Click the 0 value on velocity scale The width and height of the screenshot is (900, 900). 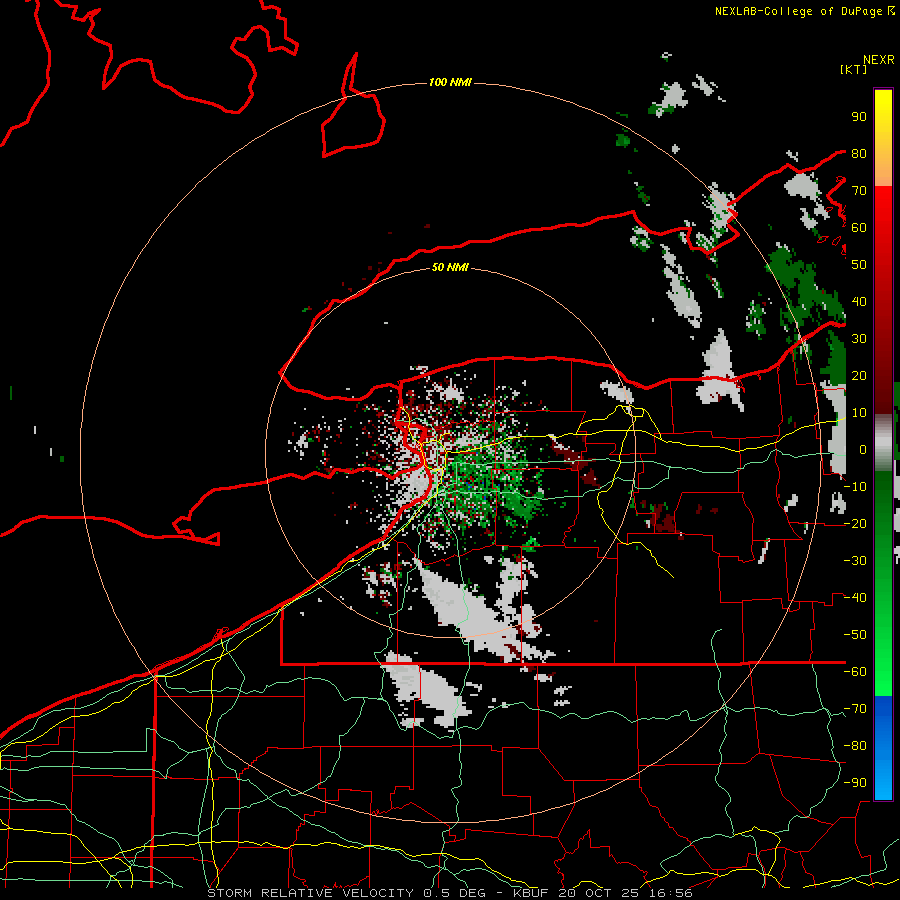pyautogui.click(x=863, y=449)
